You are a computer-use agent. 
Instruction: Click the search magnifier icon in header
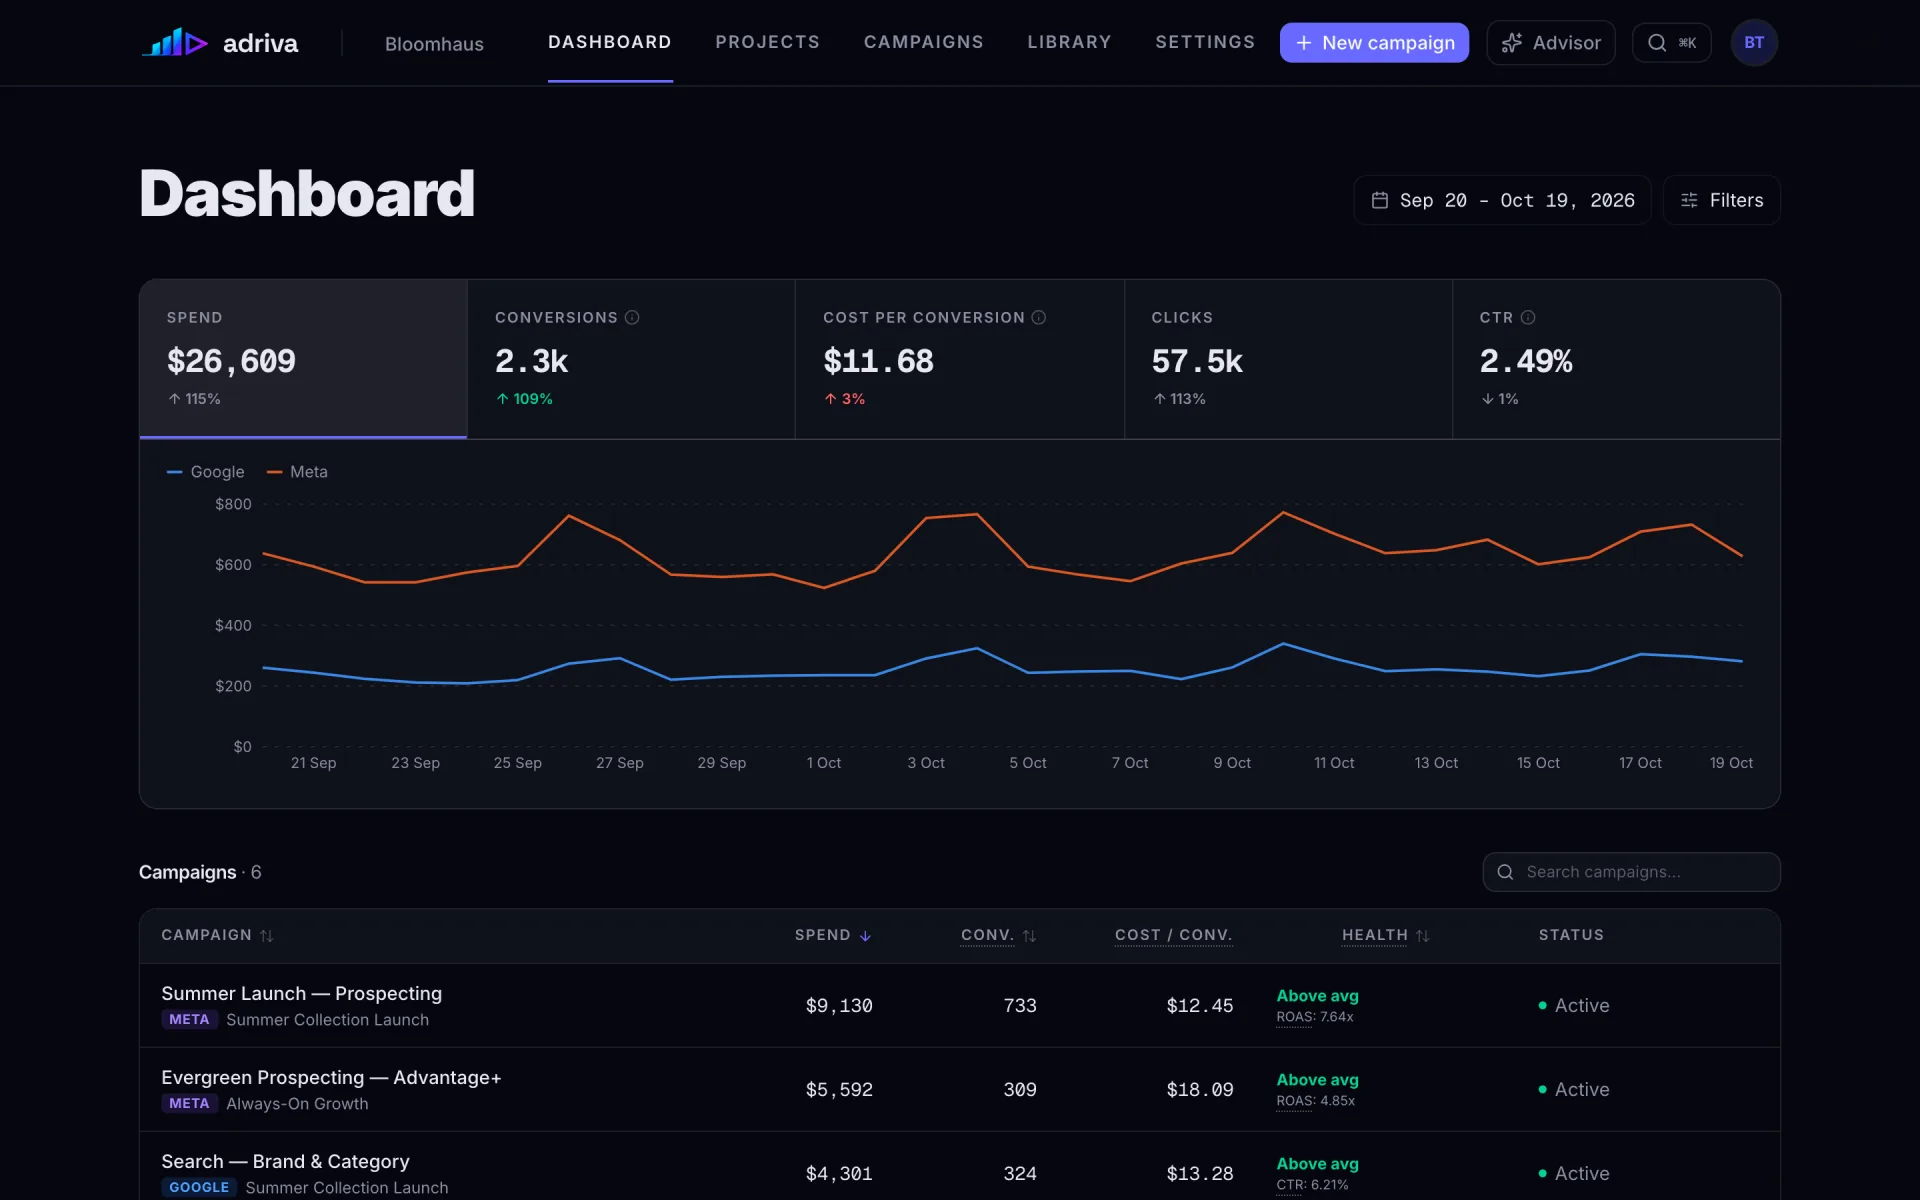coord(1657,43)
